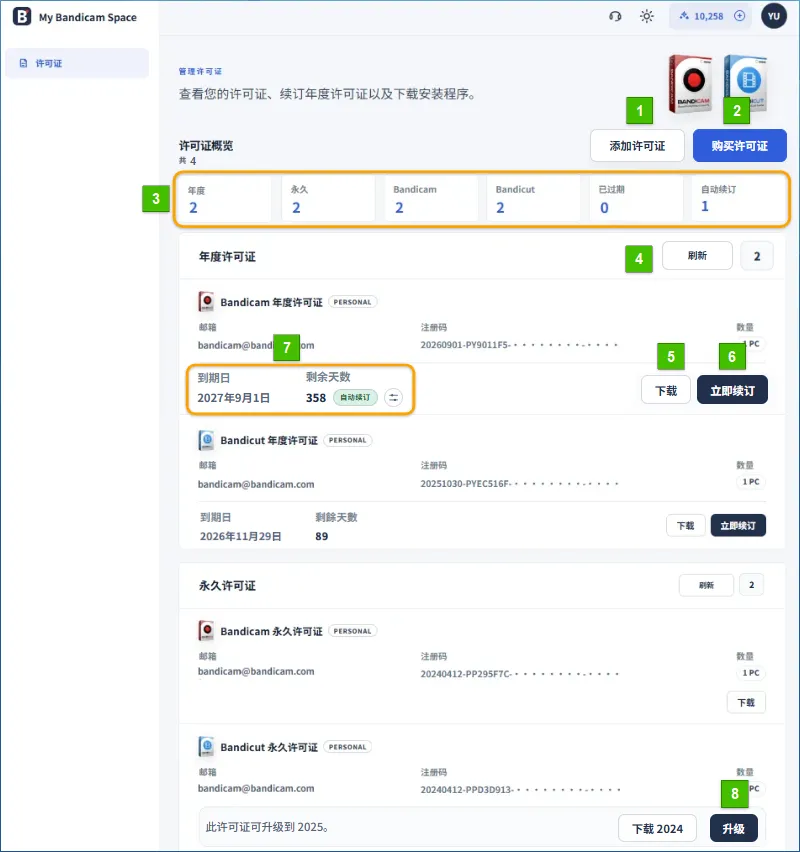Click PERSONAL tag on Bandicam 年度许可证
800x852 pixels.
click(352, 302)
